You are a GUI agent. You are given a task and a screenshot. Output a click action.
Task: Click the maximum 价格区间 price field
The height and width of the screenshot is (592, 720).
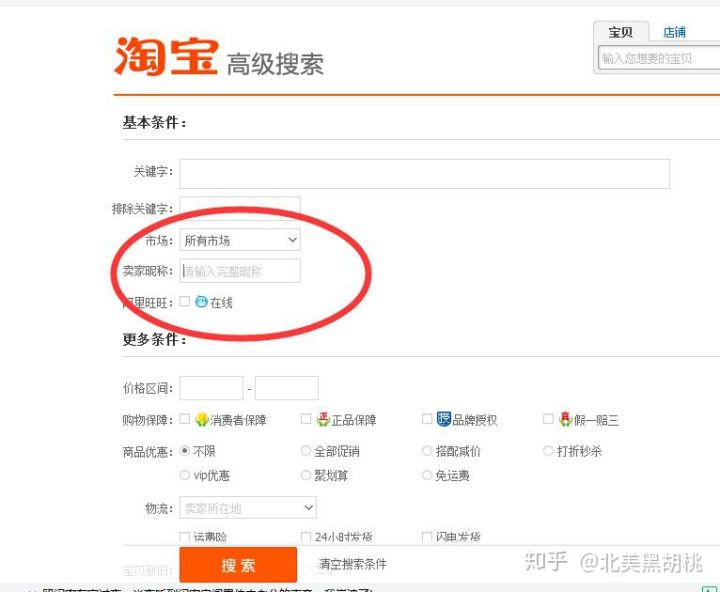[287, 388]
